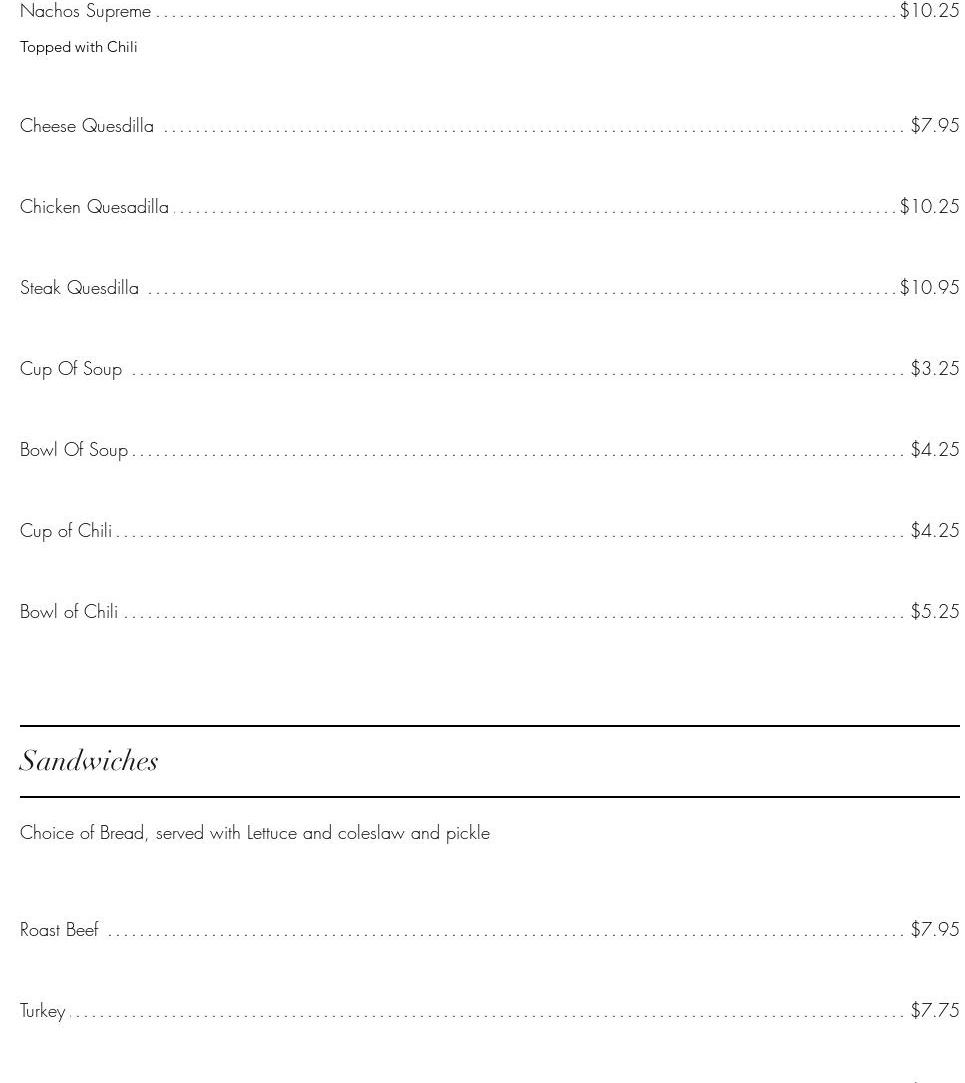Click the Steak Quesdilla $10.95 price
The width and height of the screenshot is (965, 1083).
click(929, 288)
